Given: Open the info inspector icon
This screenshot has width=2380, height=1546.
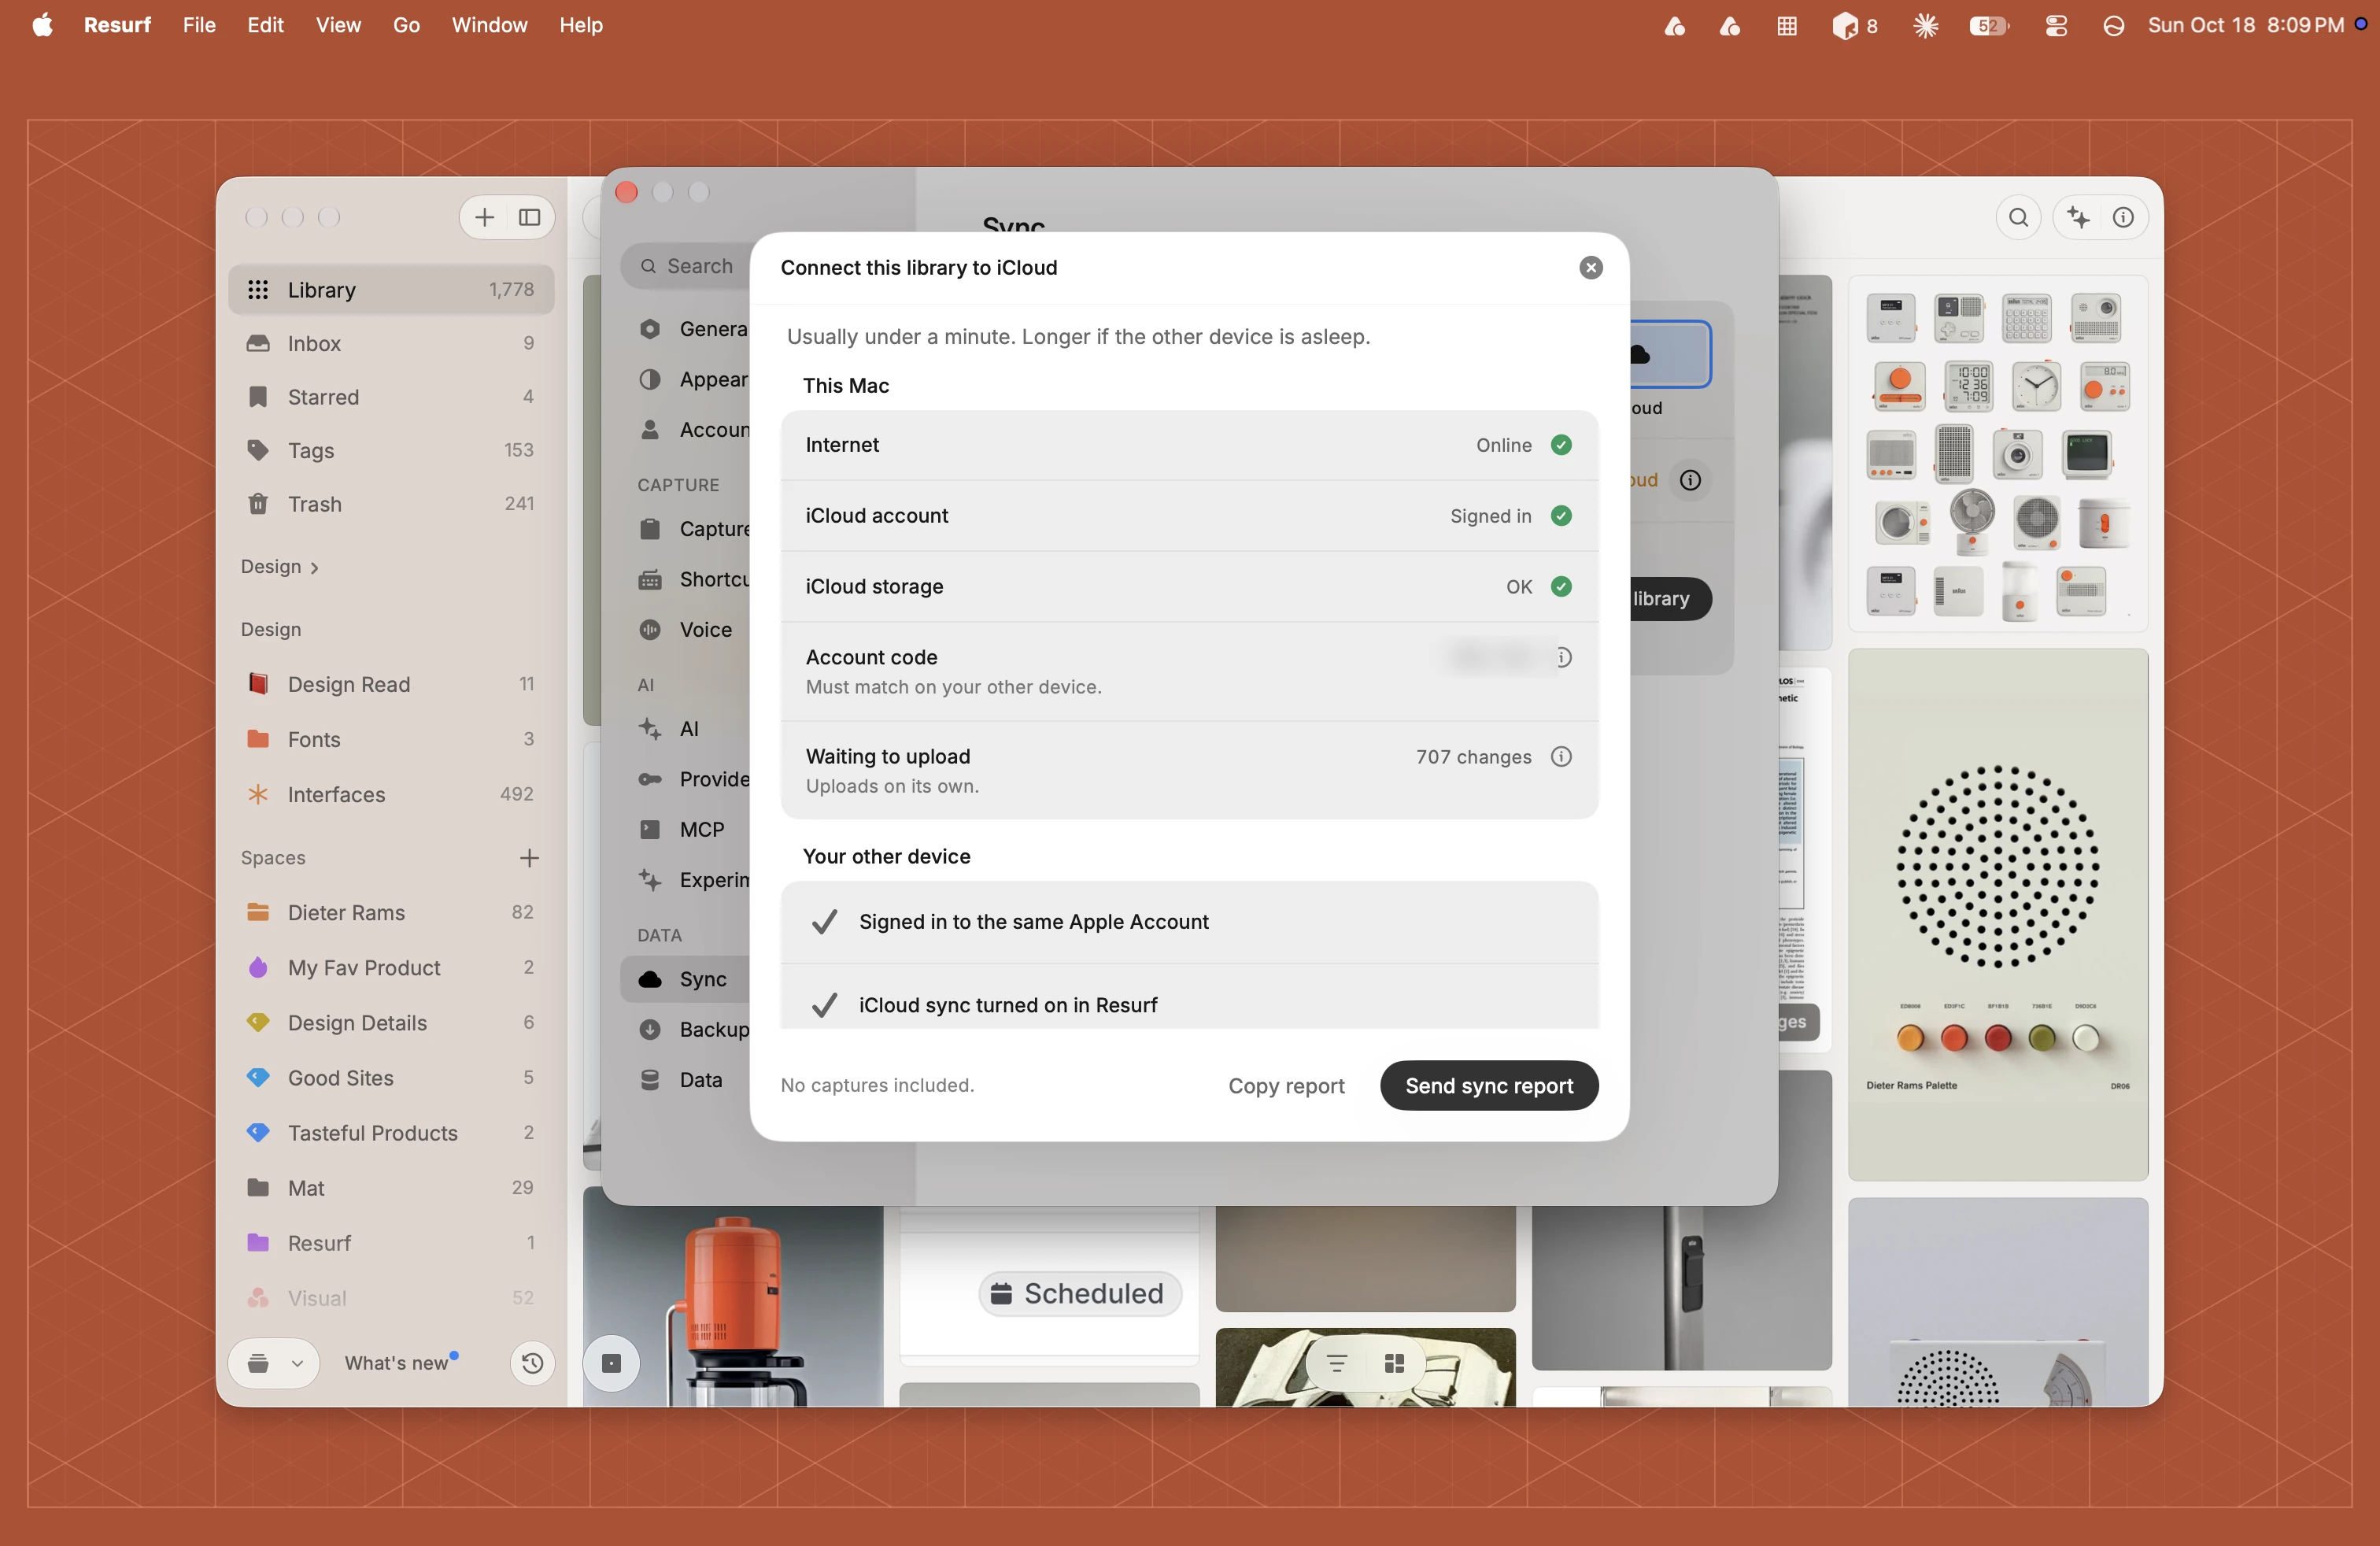Looking at the screenshot, I should click(2122, 217).
